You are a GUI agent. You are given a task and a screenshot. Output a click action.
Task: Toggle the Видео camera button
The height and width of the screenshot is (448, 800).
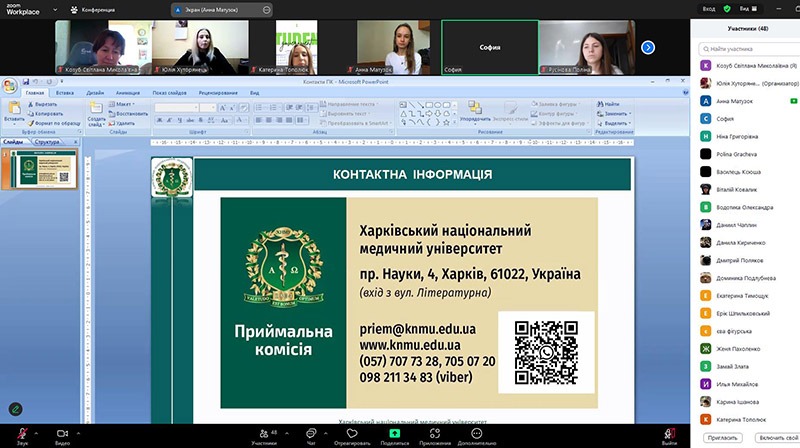62,431
